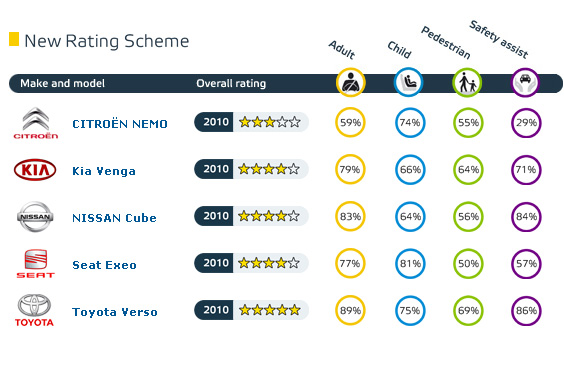Open the NISSAN Cube model link
564x365 pixels.
(114, 218)
